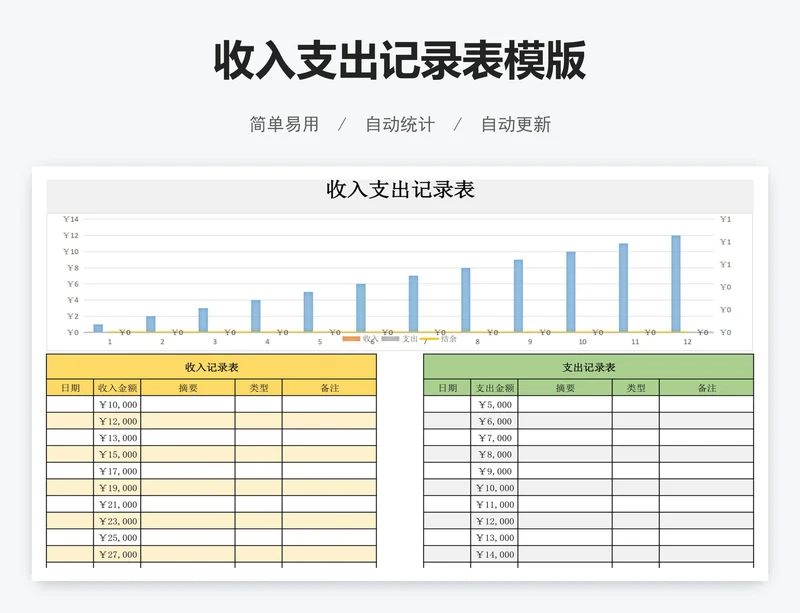Click income amount cell ¥25,000
Image resolution: width=800 pixels, height=613 pixels.
point(117,537)
